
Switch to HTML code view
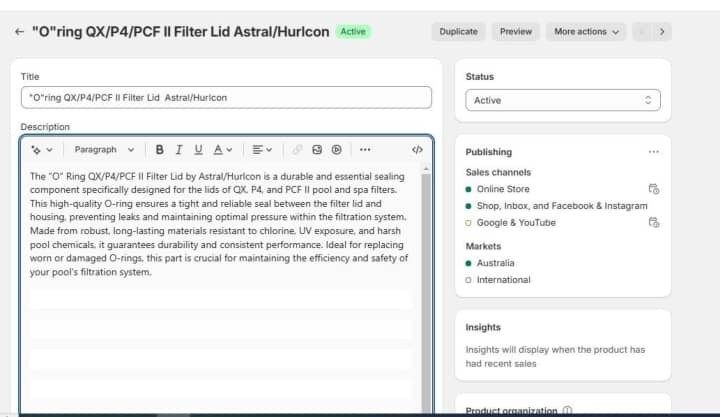[x=417, y=150]
